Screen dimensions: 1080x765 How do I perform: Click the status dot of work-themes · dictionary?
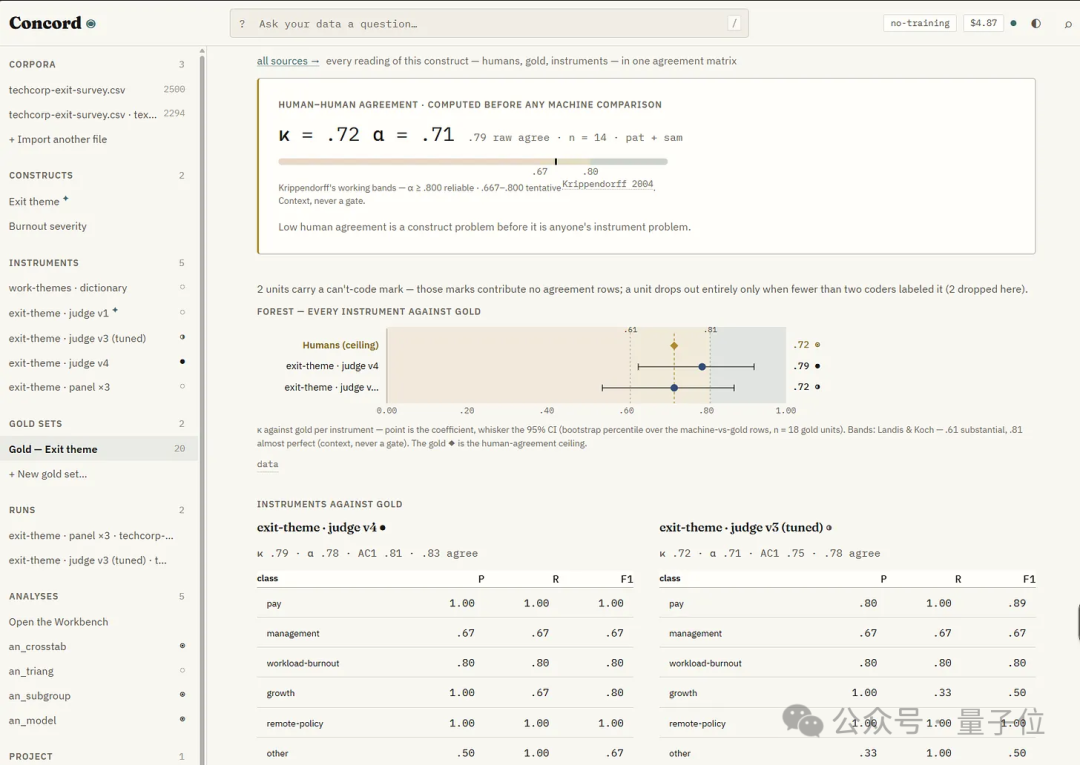tap(183, 287)
